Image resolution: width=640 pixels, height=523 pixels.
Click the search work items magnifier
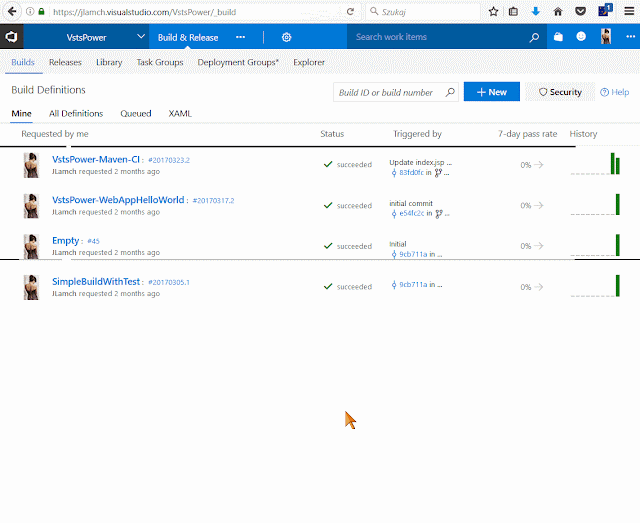point(534,37)
